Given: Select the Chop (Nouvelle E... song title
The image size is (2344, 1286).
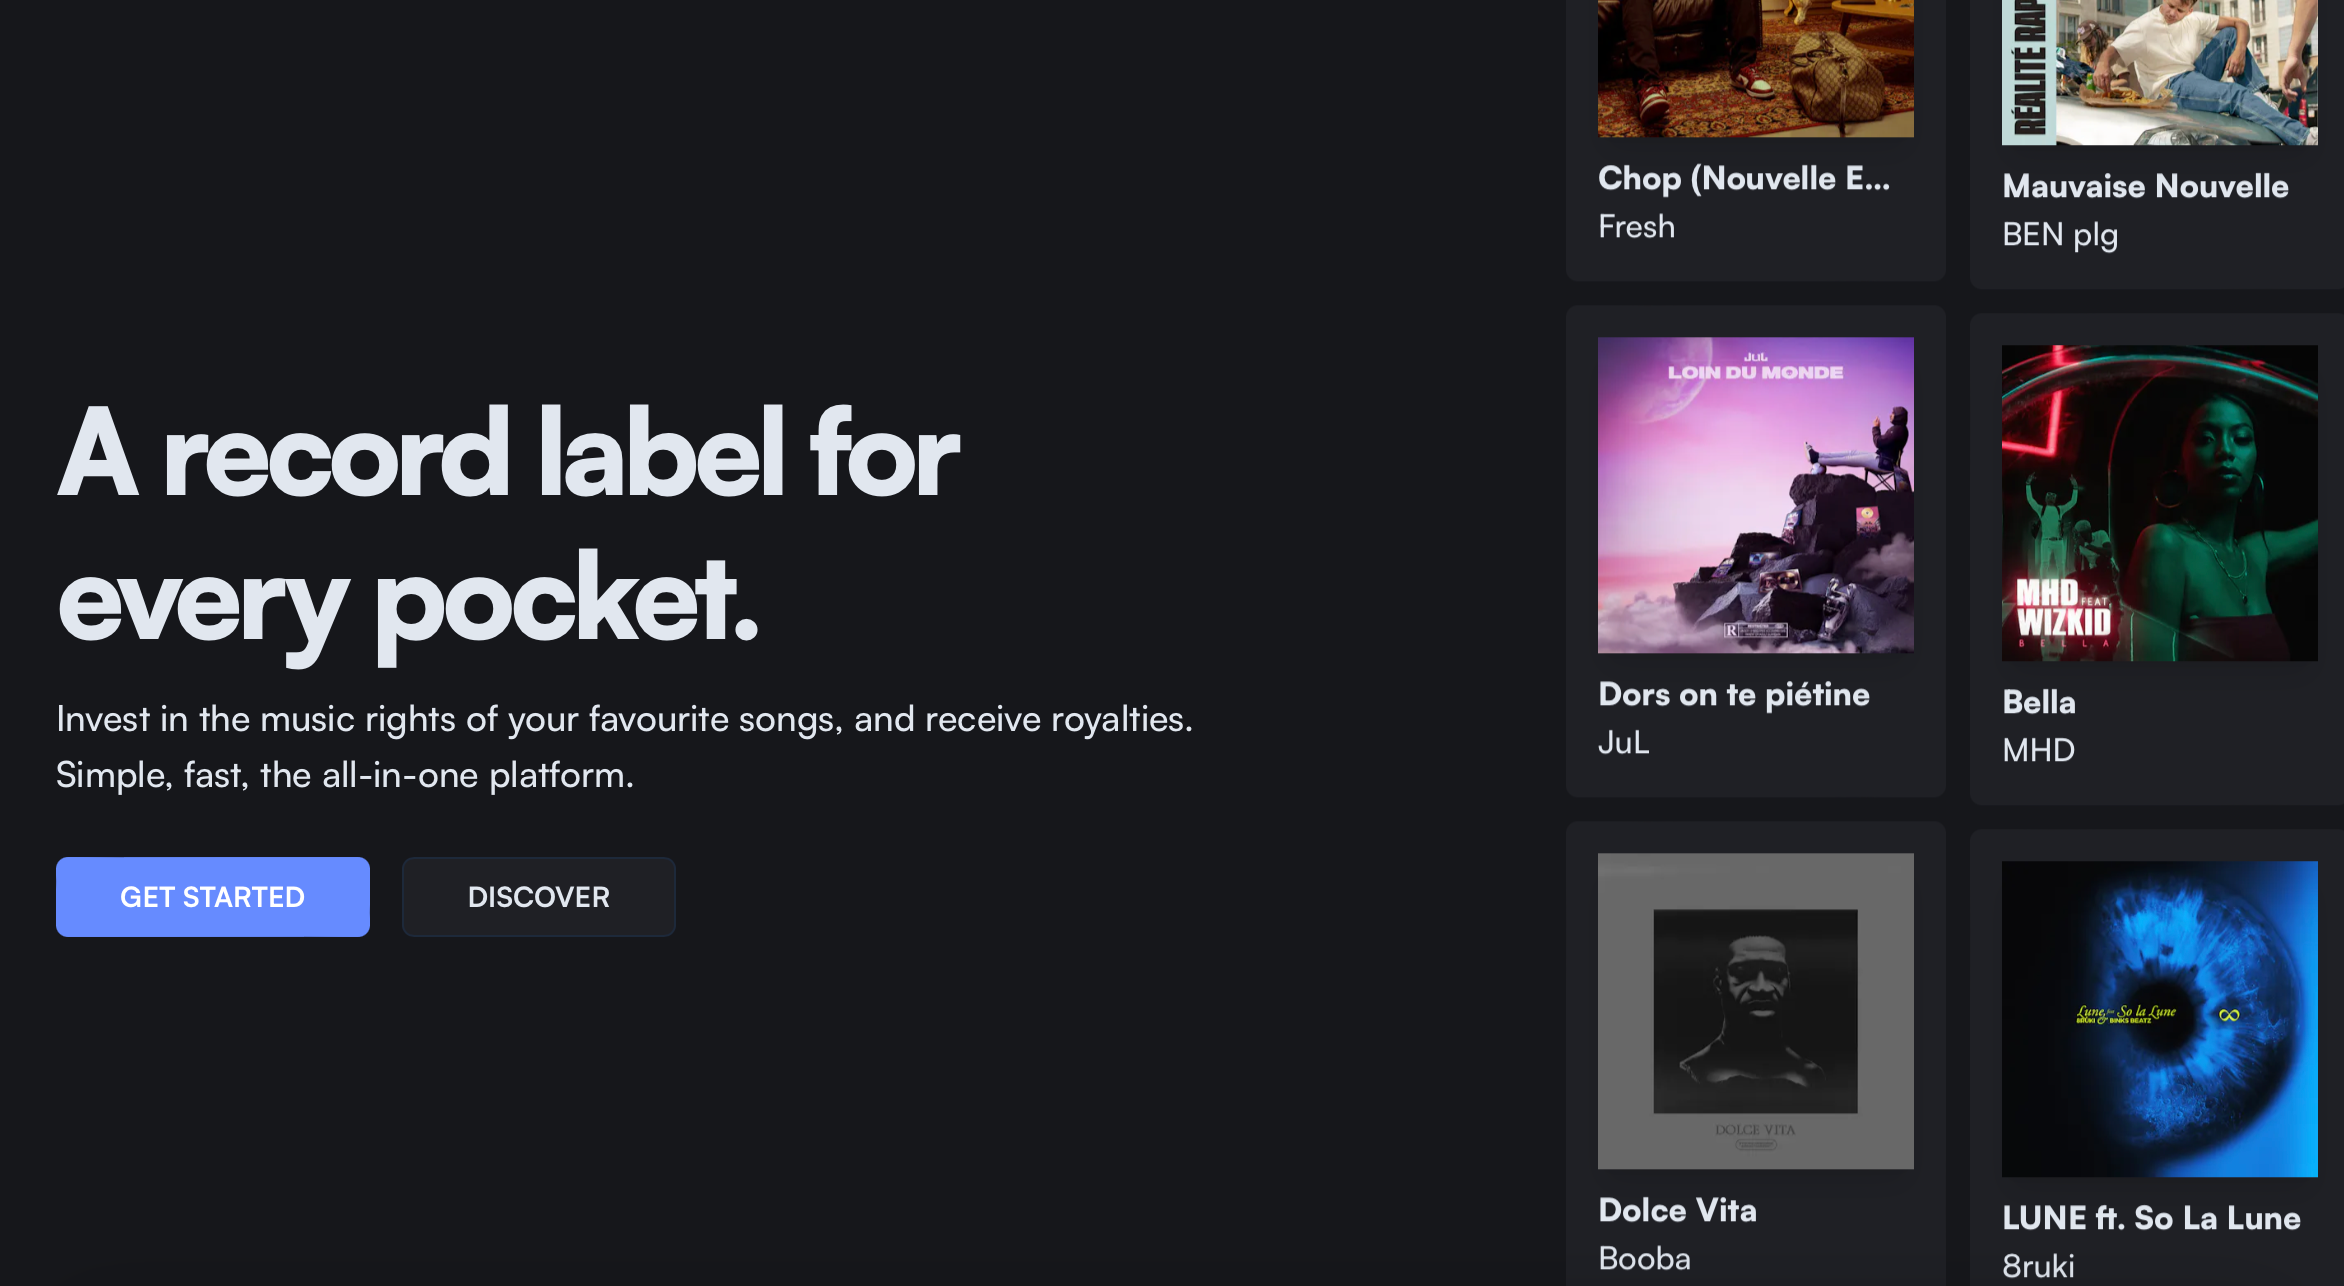Looking at the screenshot, I should click(x=1743, y=179).
